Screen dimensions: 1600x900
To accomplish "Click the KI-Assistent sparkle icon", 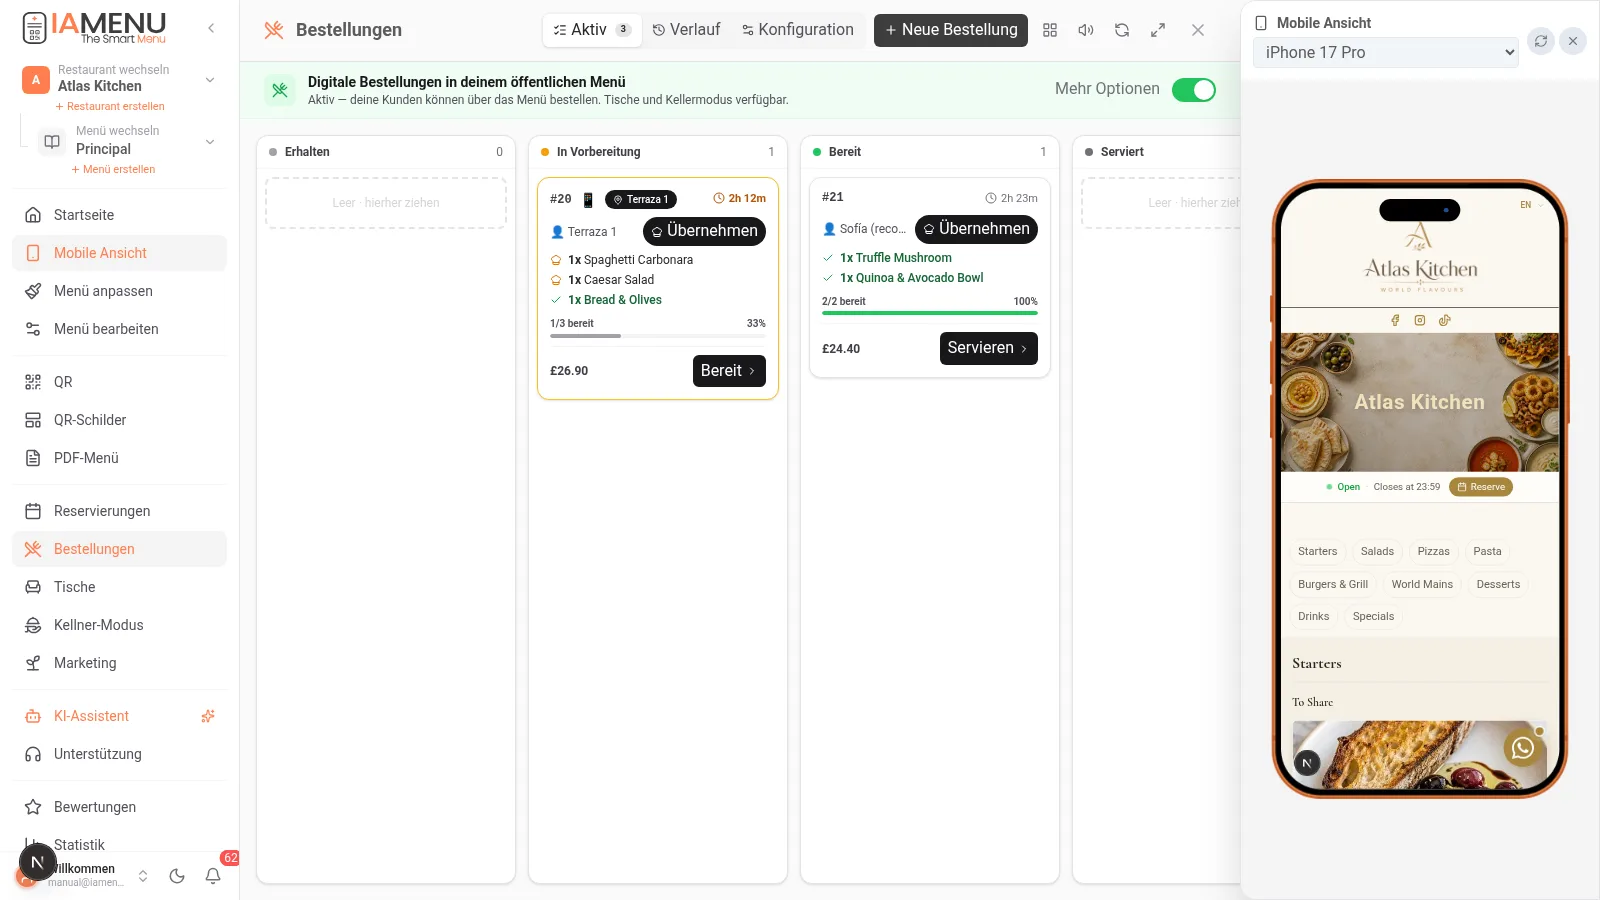I will pos(208,716).
